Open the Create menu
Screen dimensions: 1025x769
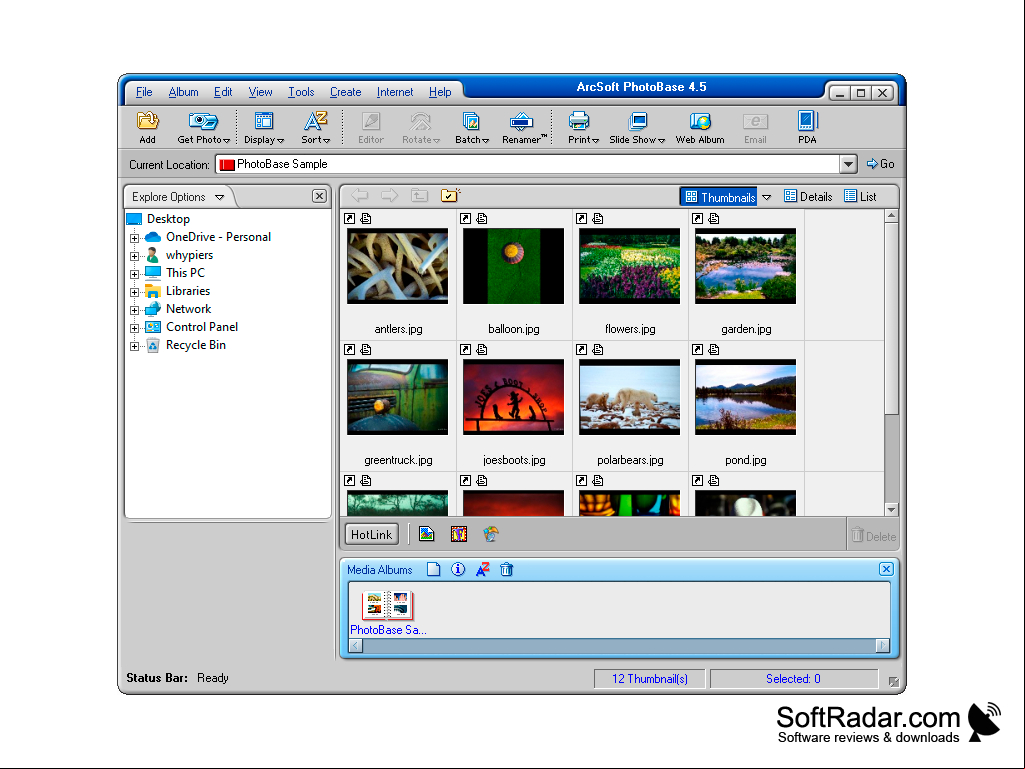pos(345,92)
